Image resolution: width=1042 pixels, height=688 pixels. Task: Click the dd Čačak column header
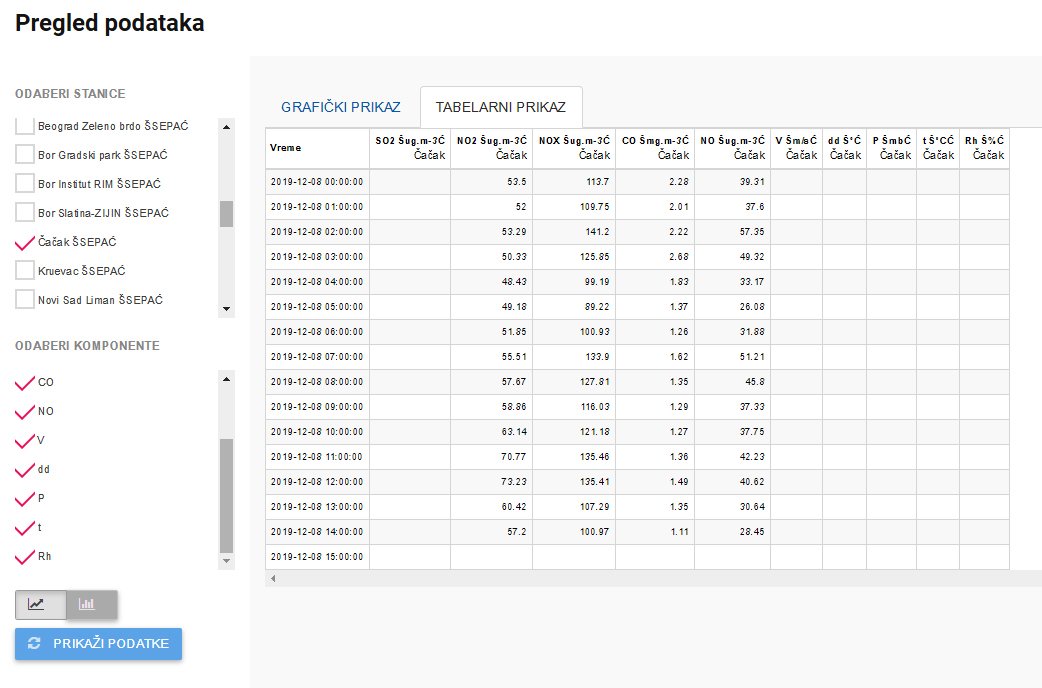click(x=845, y=148)
